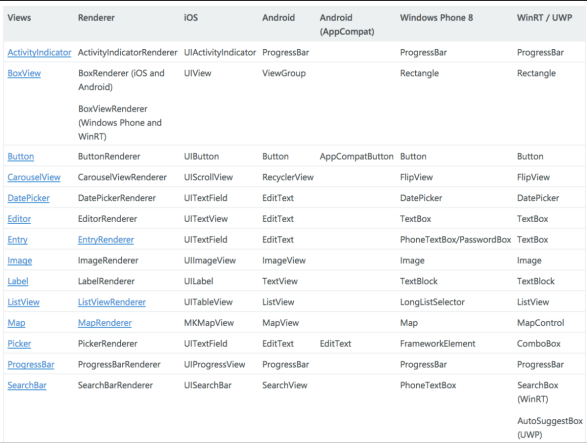Select the LabelRenderer cell
This screenshot has height=443, width=587.
click(x=106, y=281)
